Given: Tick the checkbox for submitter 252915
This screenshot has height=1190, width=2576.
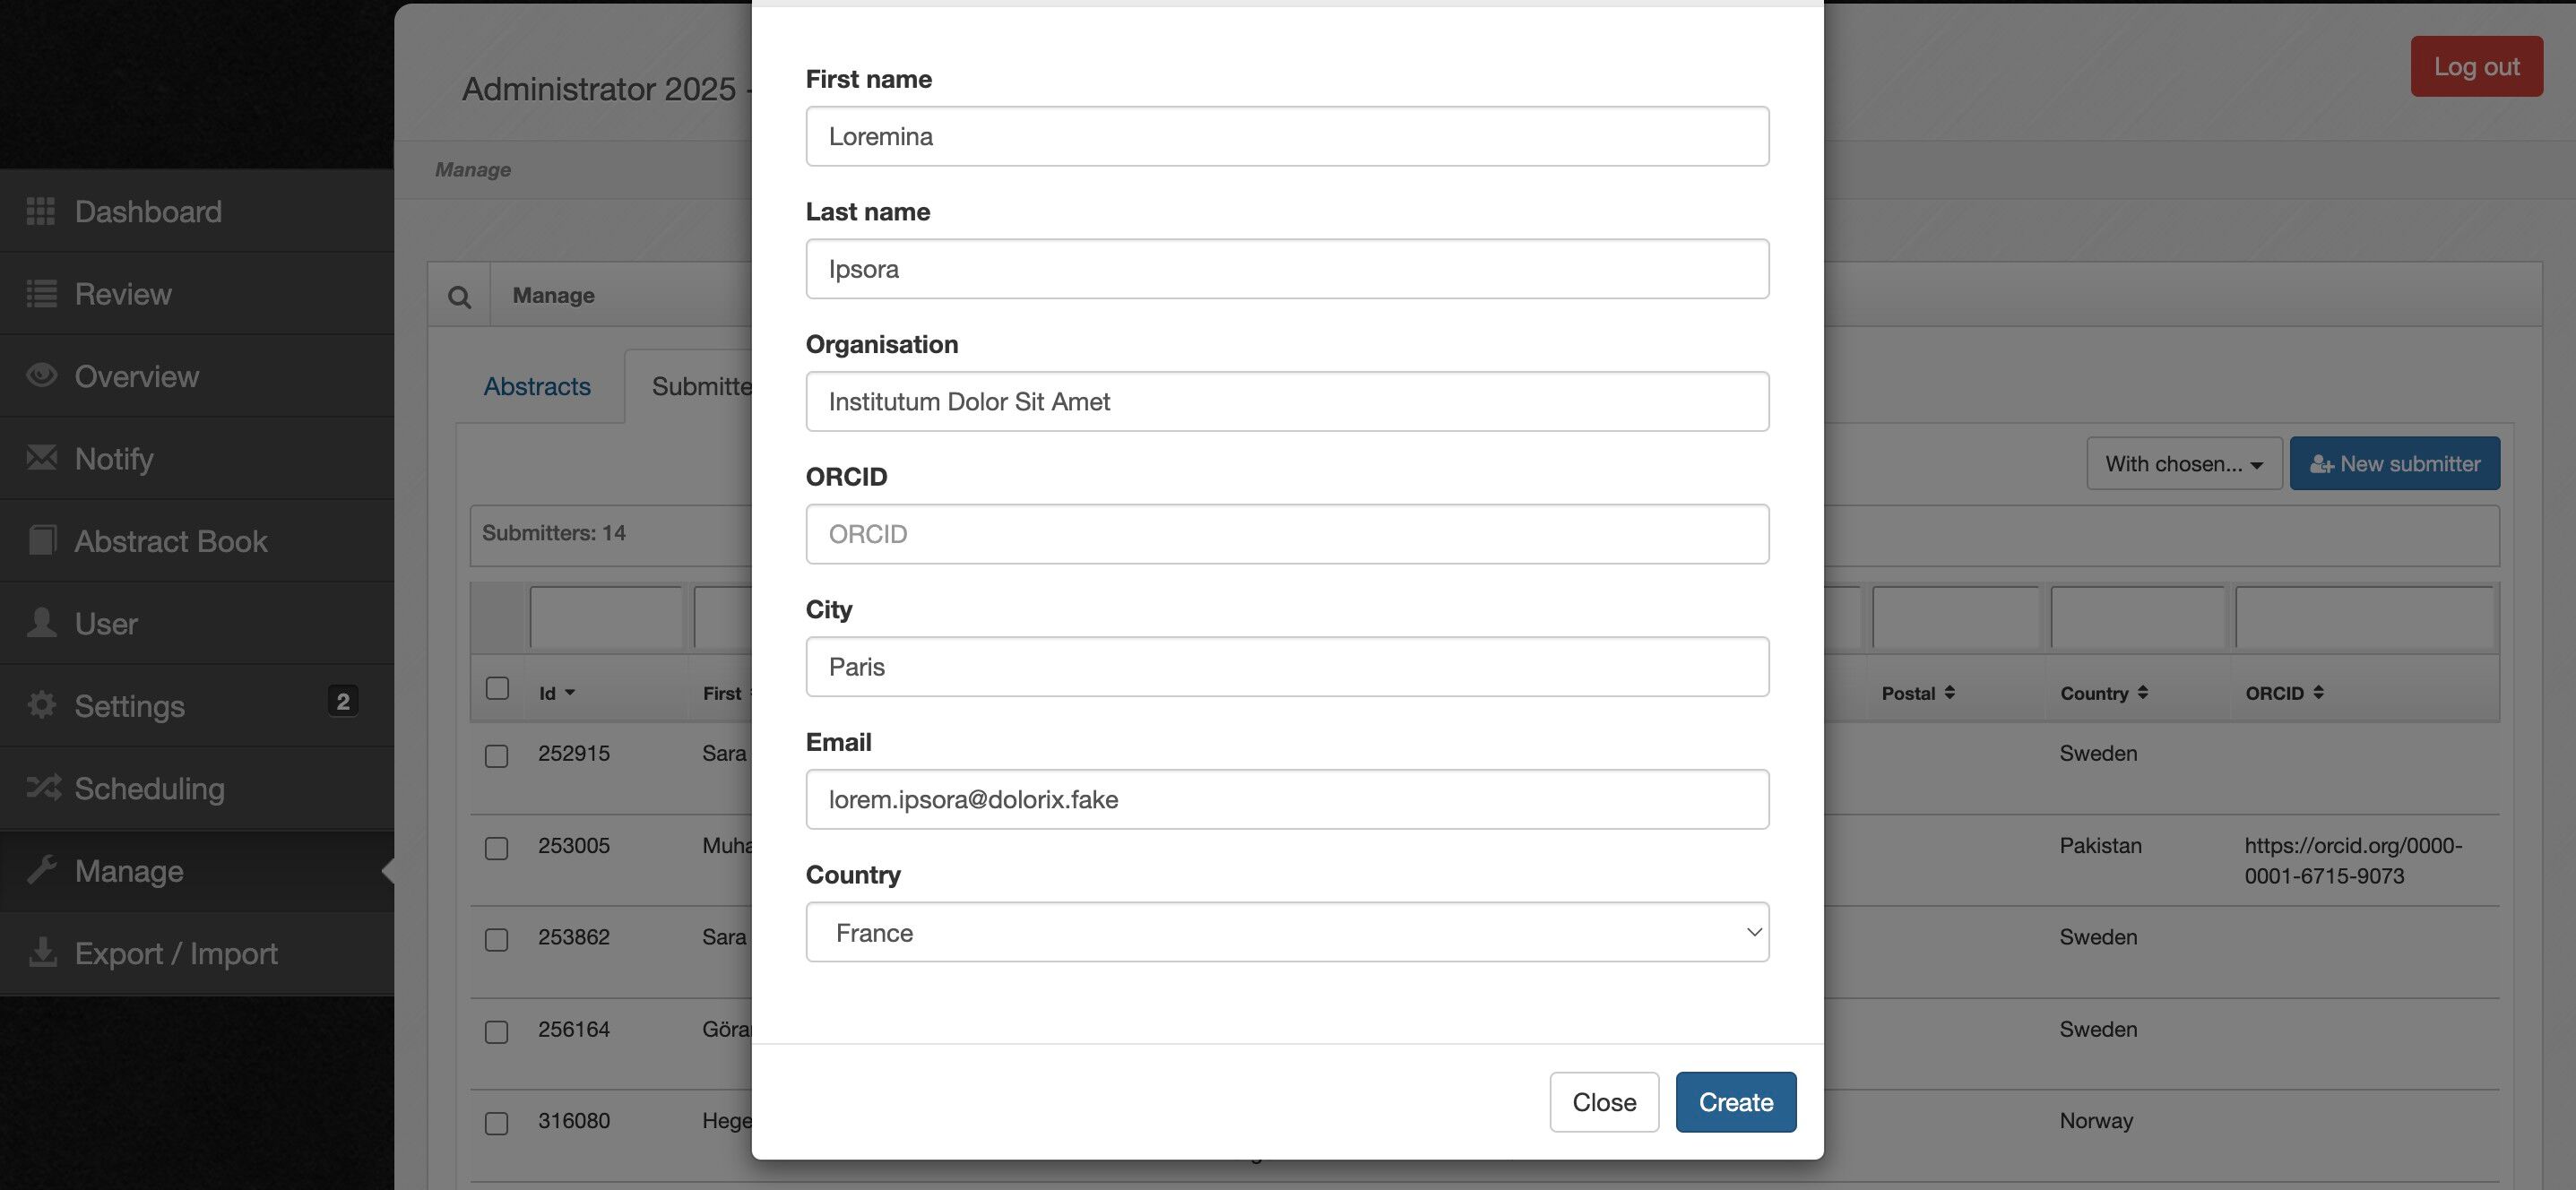Looking at the screenshot, I should click(497, 756).
